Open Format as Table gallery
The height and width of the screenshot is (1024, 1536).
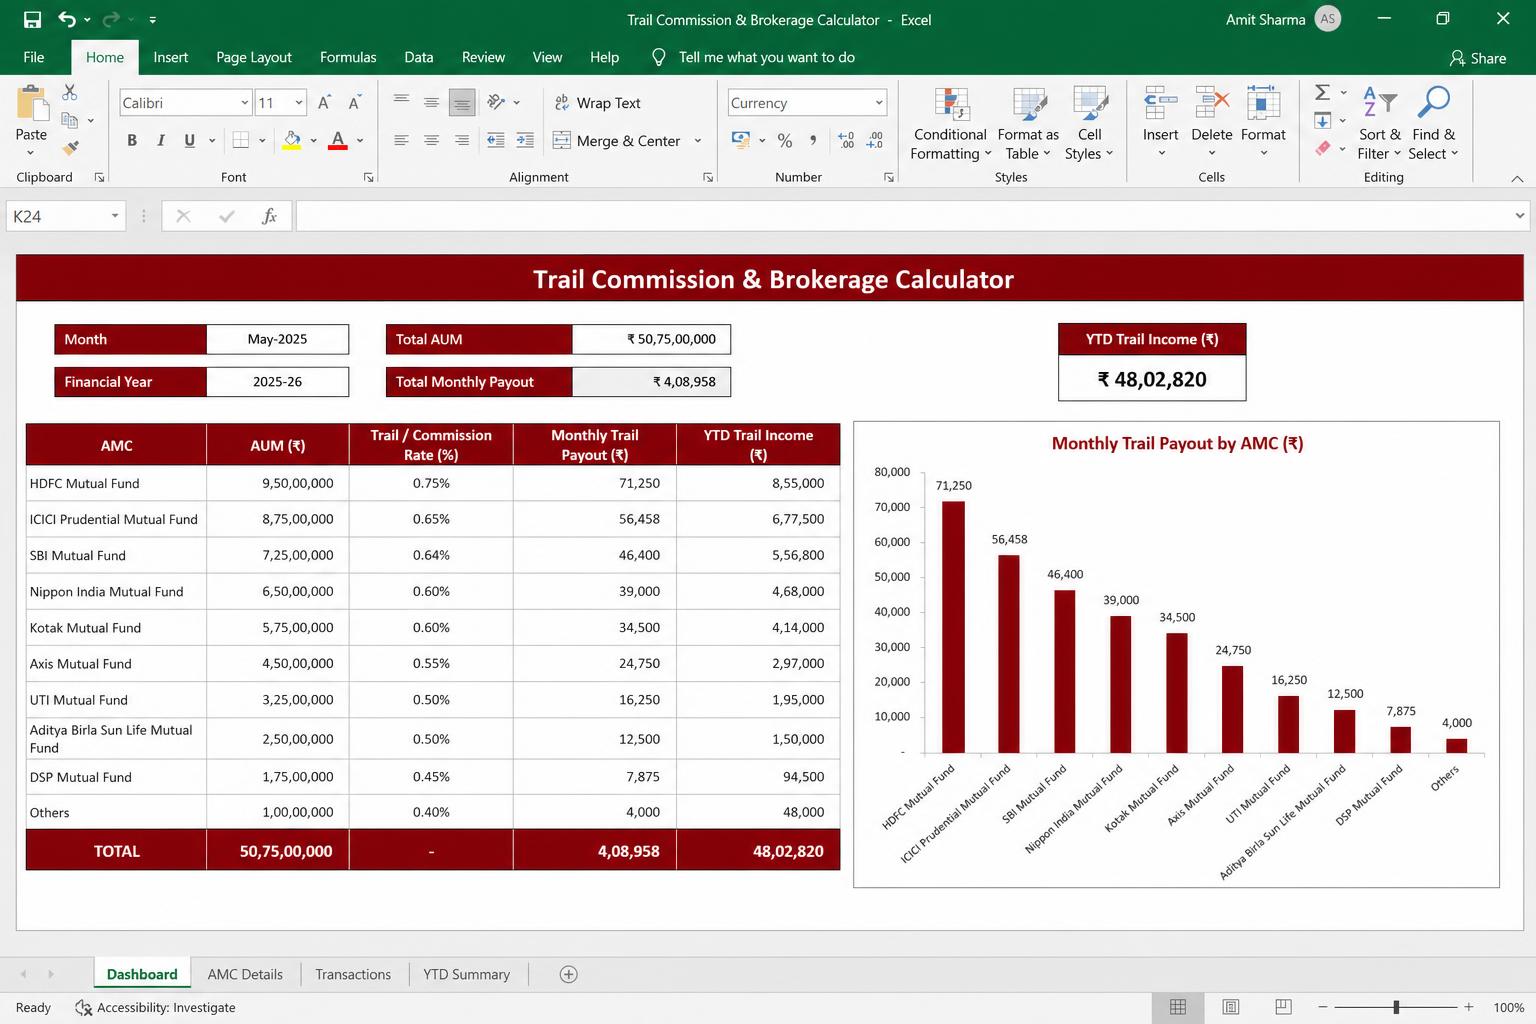[1028, 124]
